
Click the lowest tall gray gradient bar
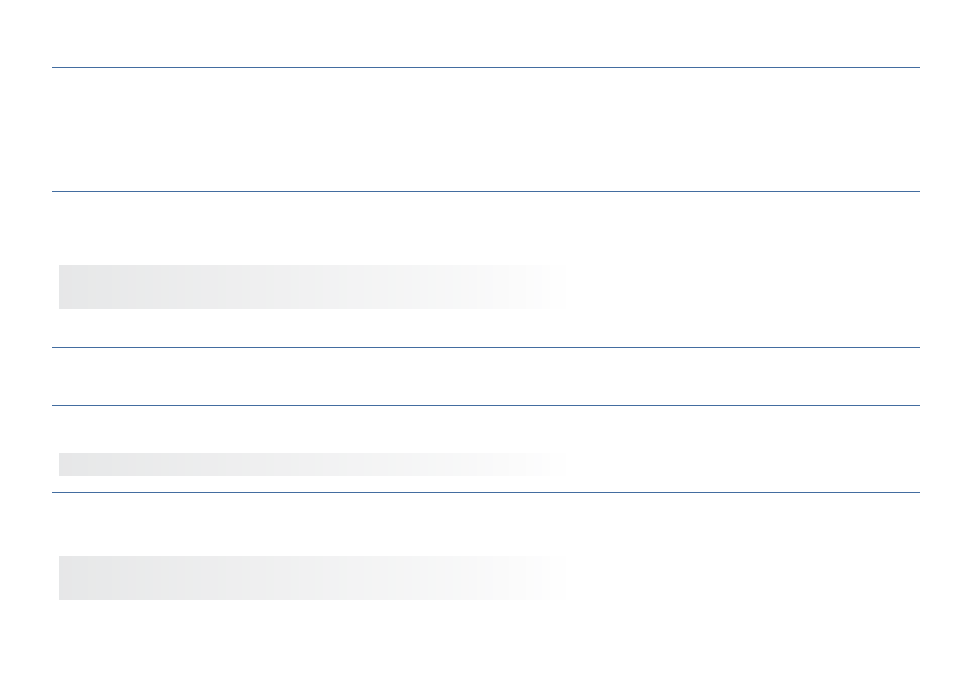point(313,578)
